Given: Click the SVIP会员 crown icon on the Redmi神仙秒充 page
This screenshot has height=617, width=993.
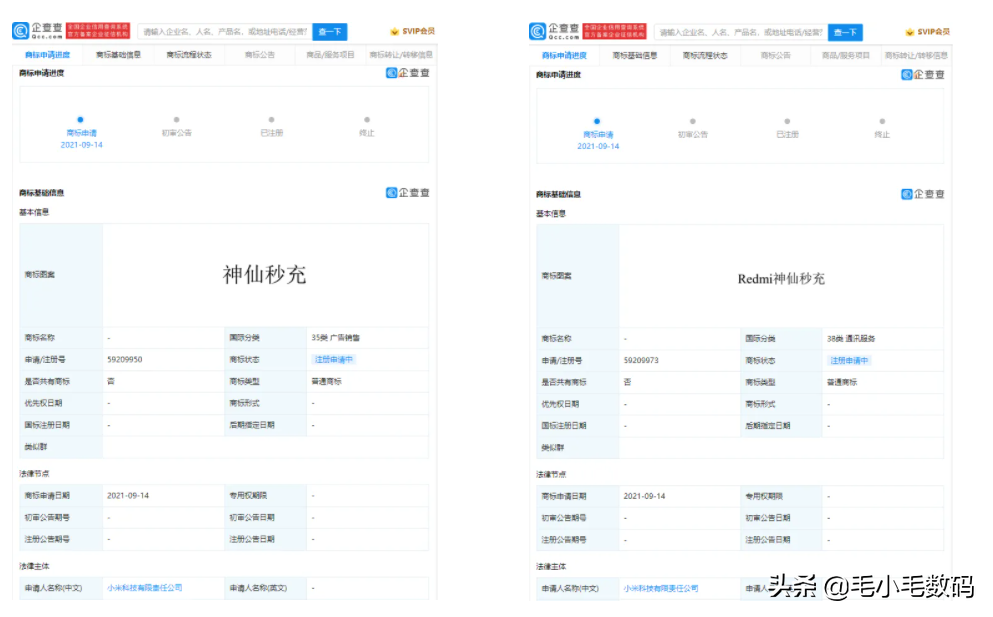Looking at the screenshot, I should pos(910,32).
